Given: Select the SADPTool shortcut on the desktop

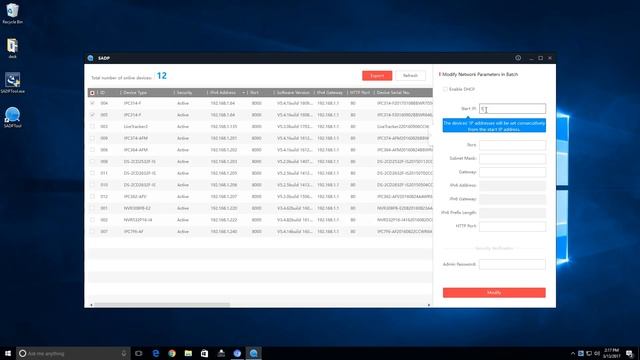Looking at the screenshot, I should coord(12,118).
